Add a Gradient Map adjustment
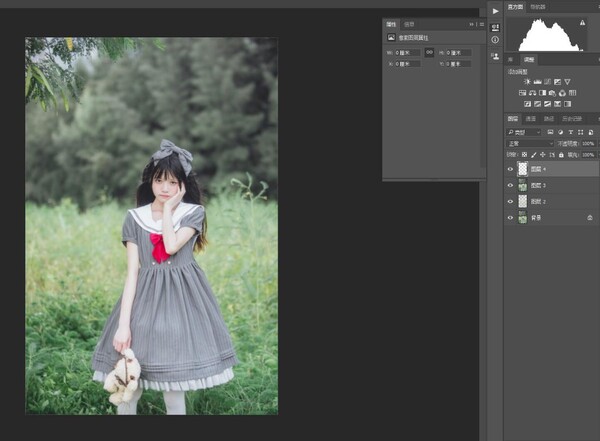 point(567,104)
